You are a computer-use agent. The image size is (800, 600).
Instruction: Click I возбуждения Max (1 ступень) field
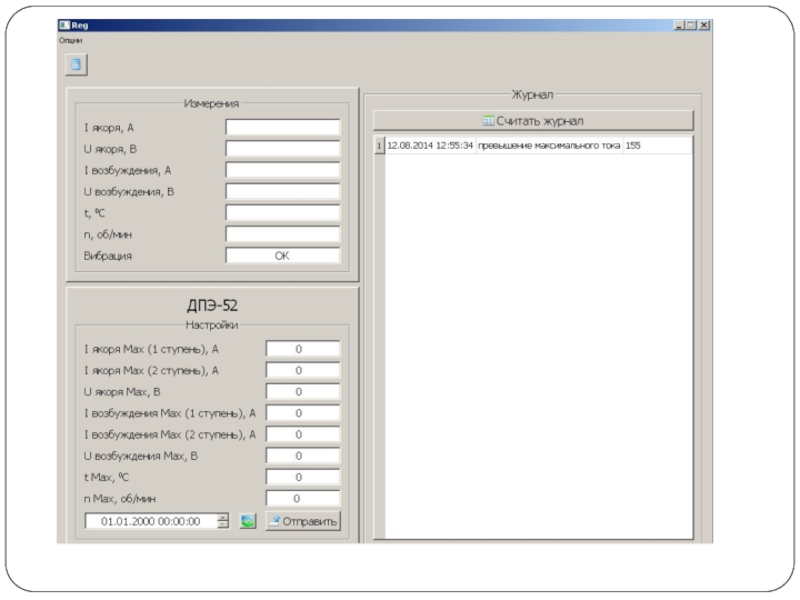[303, 413]
